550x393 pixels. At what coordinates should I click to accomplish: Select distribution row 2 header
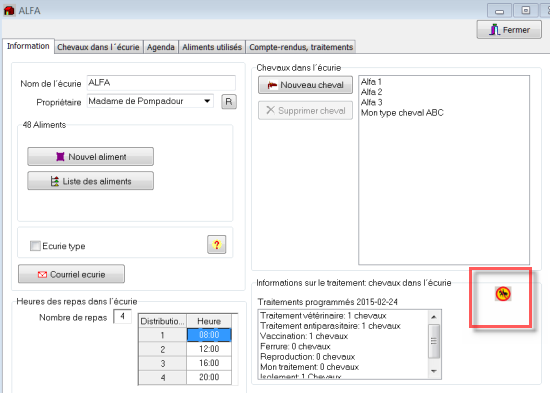click(162, 349)
